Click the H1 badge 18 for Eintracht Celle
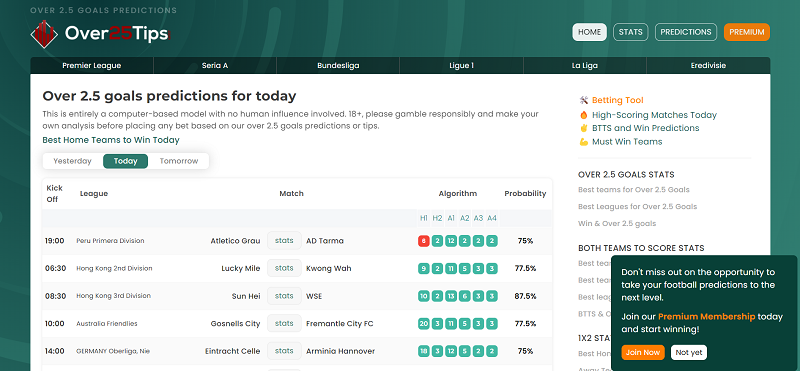The height and width of the screenshot is (371, 800). 423,351
